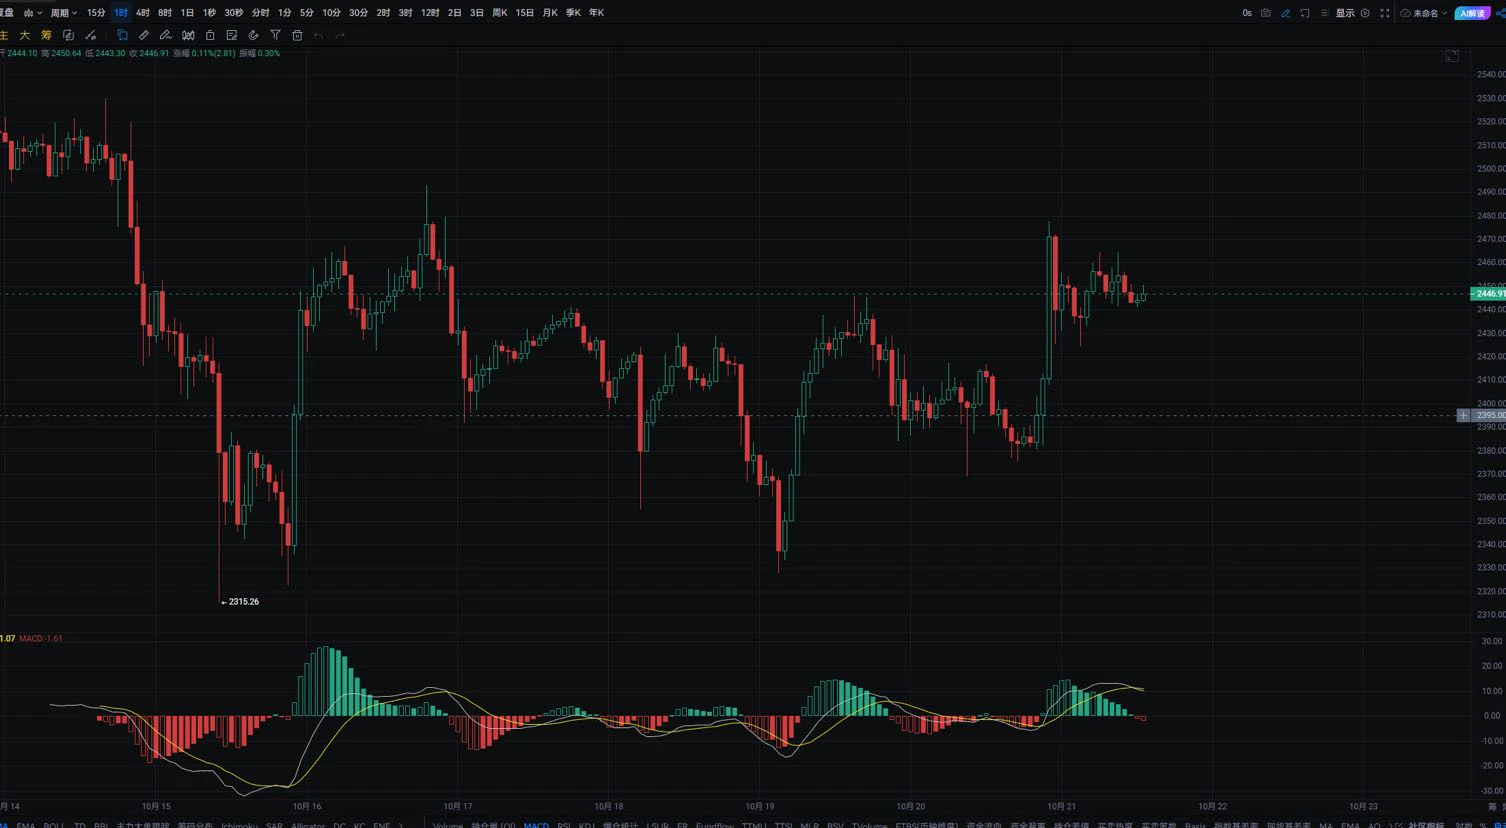Screen dimensions: 1506x828
Task: Click the line drawing tool icon
Action: click(91, 35)
